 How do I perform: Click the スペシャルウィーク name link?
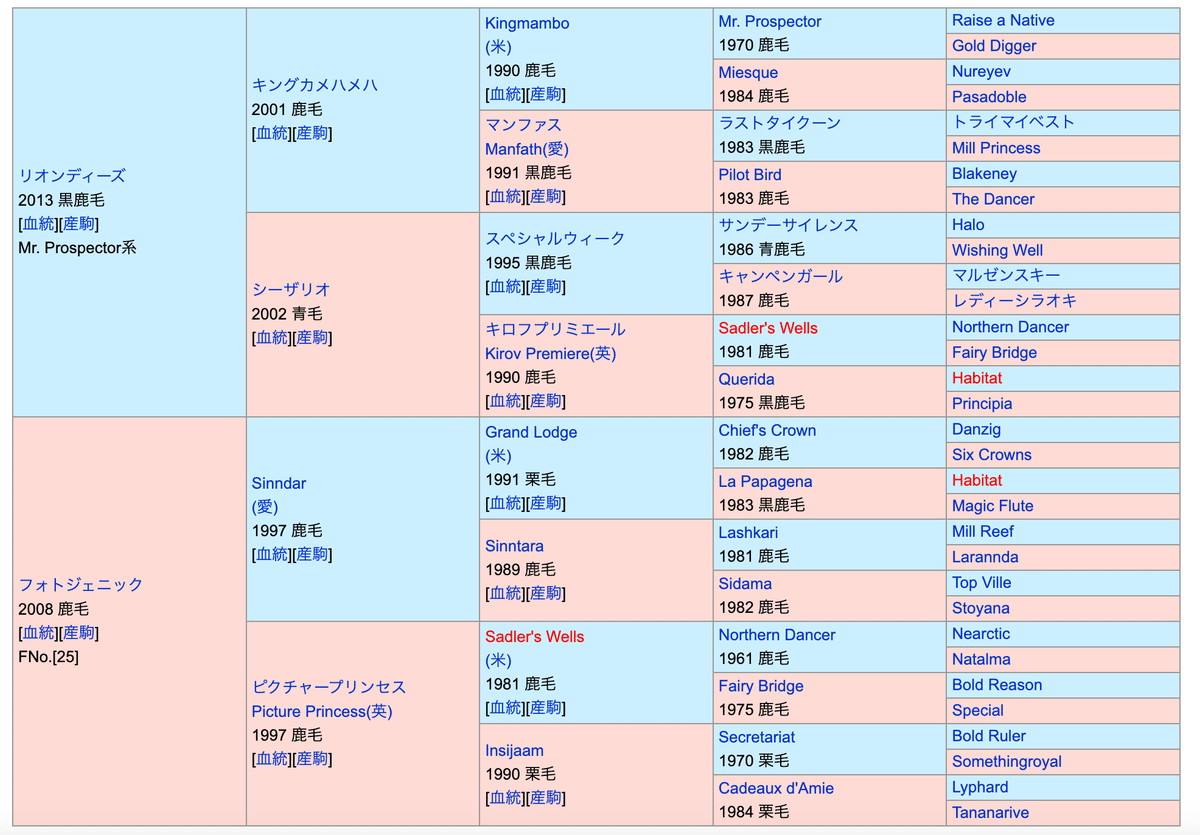[x=554, y=238]
